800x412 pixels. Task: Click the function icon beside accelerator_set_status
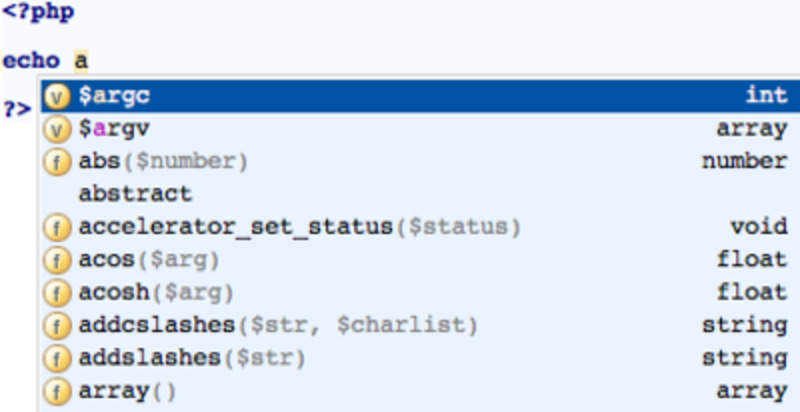tap(58, 227)
